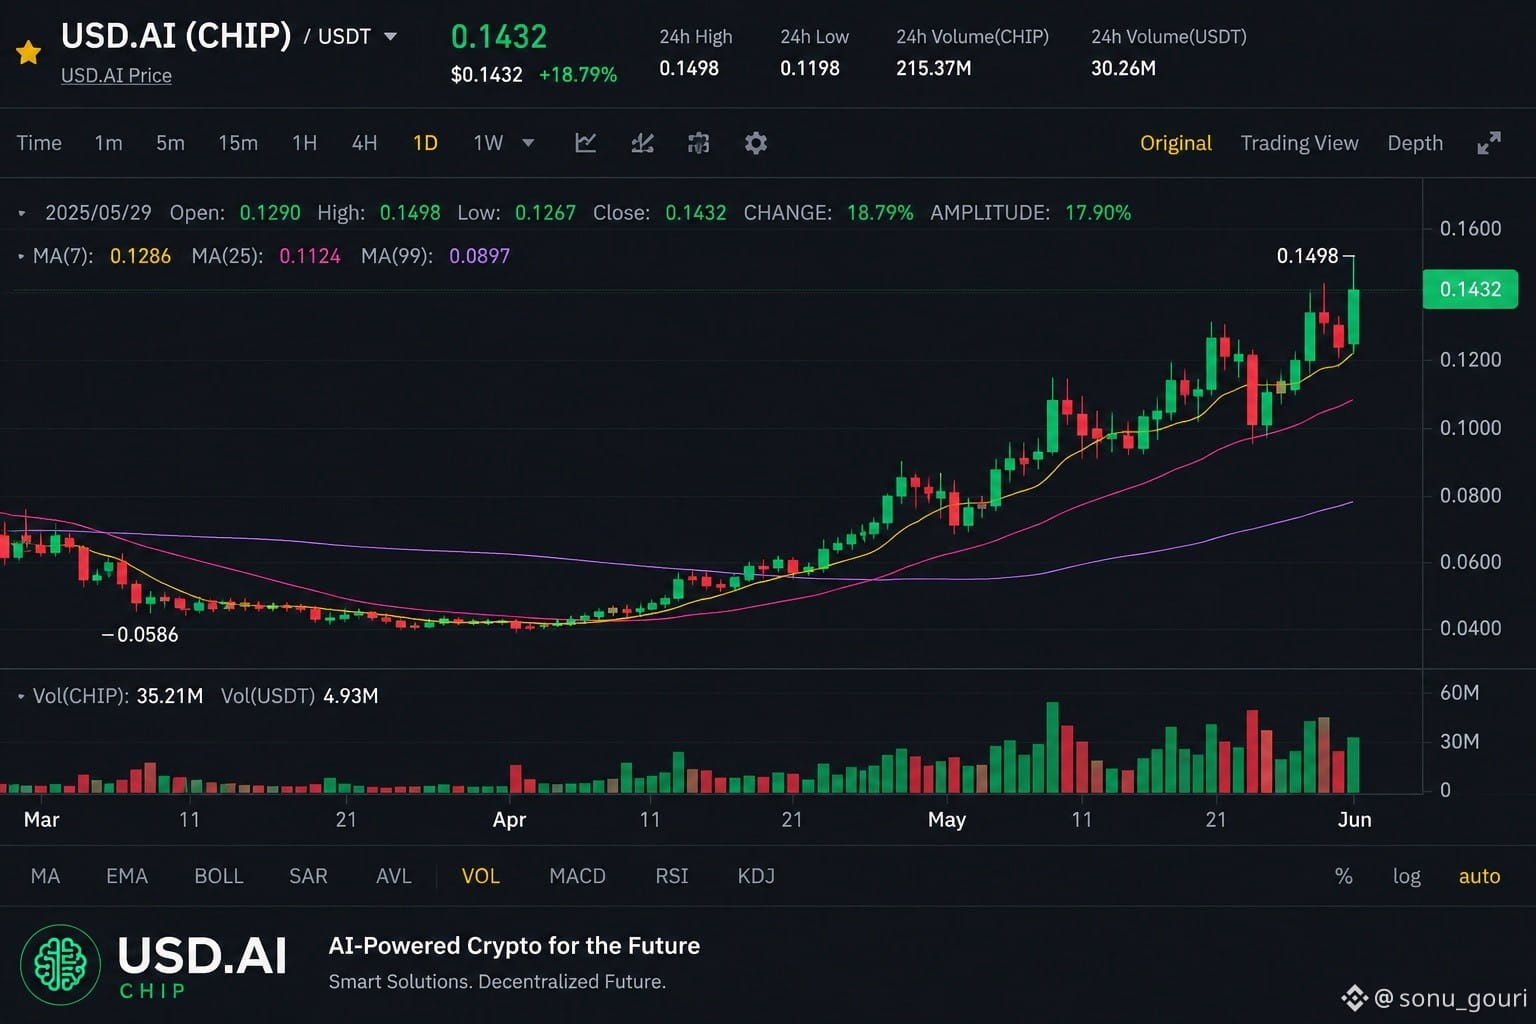Select the 1D interval
The height and width of the screenshot is (1024, 1536).
(425, 143)
